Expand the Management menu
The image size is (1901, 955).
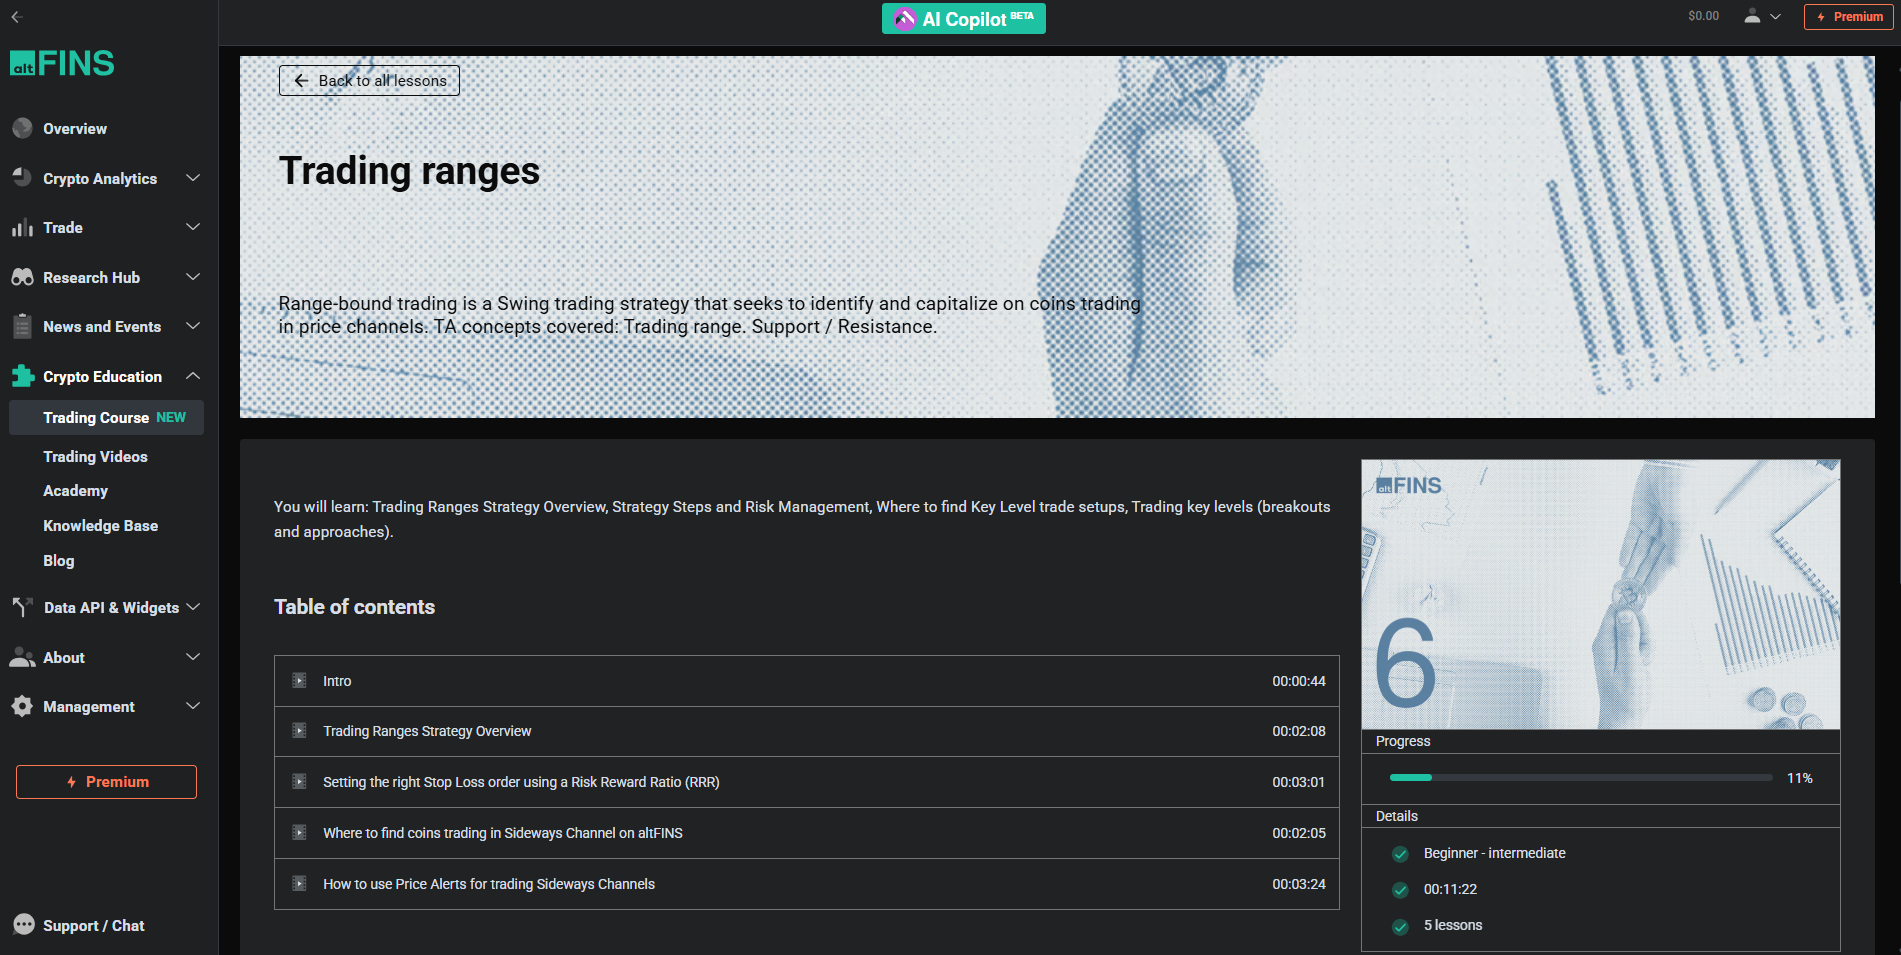(193, 706)
